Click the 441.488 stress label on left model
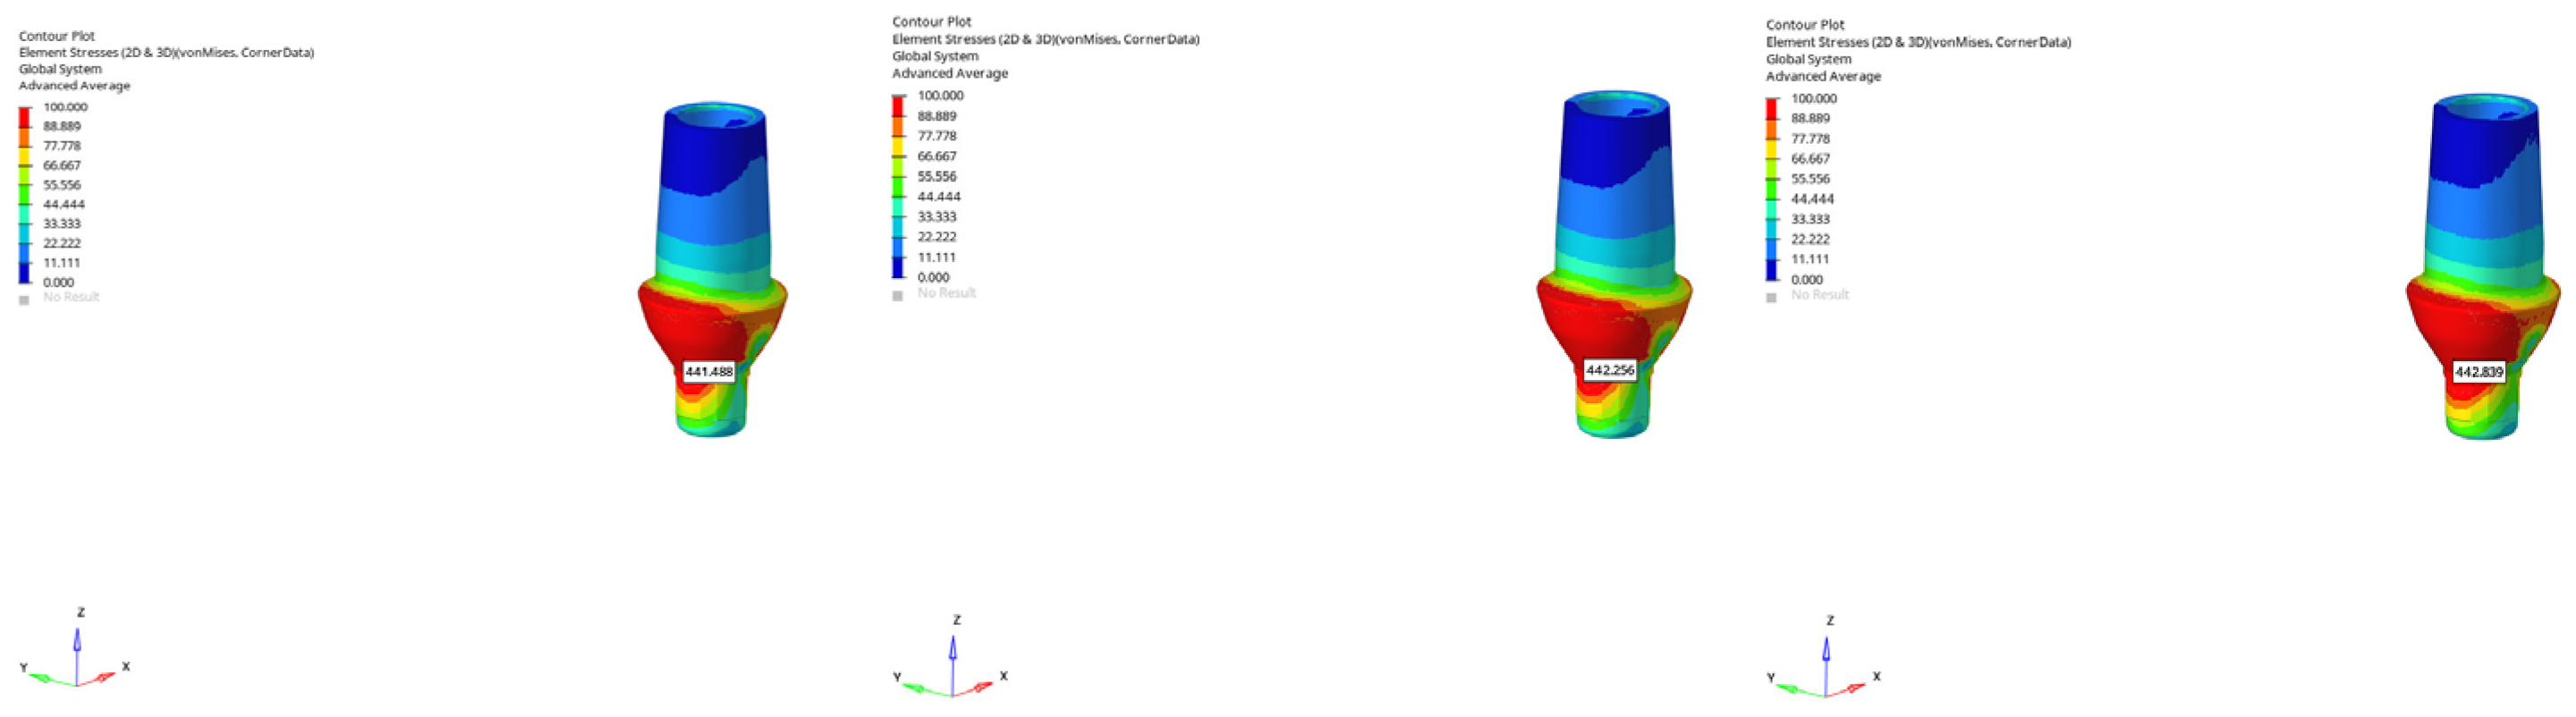Screen dimensions: 2576x717 (708, 371)
